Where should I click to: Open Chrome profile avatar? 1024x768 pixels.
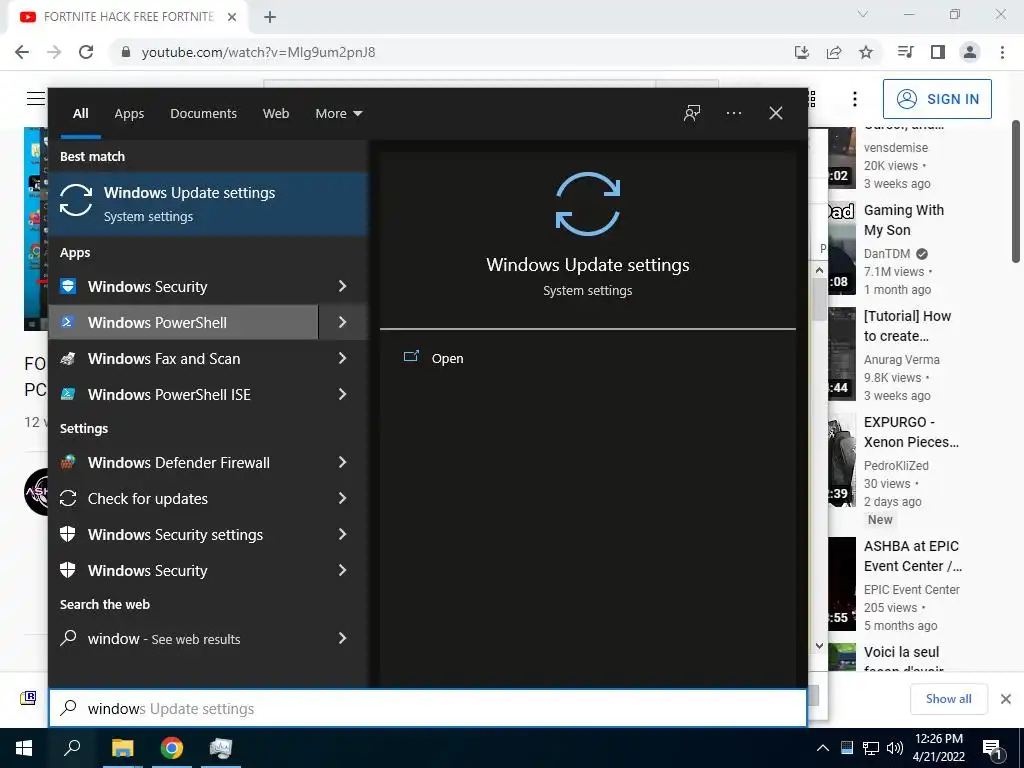tap(970, 52)
